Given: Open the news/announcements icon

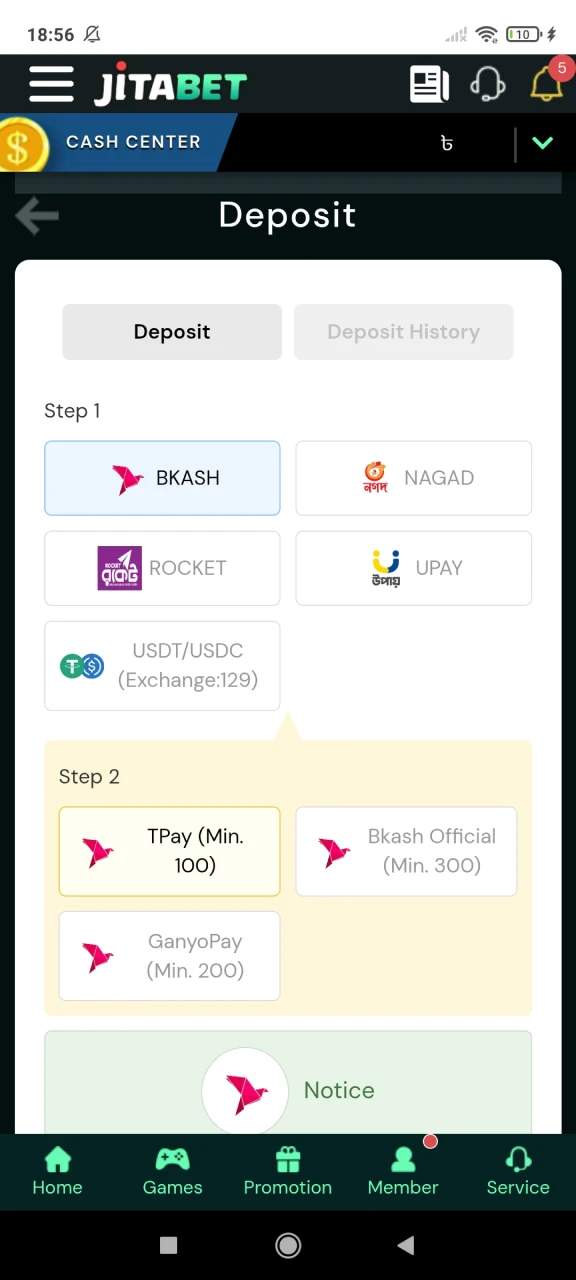Looking at the screenshot, I should click(429, 84).
